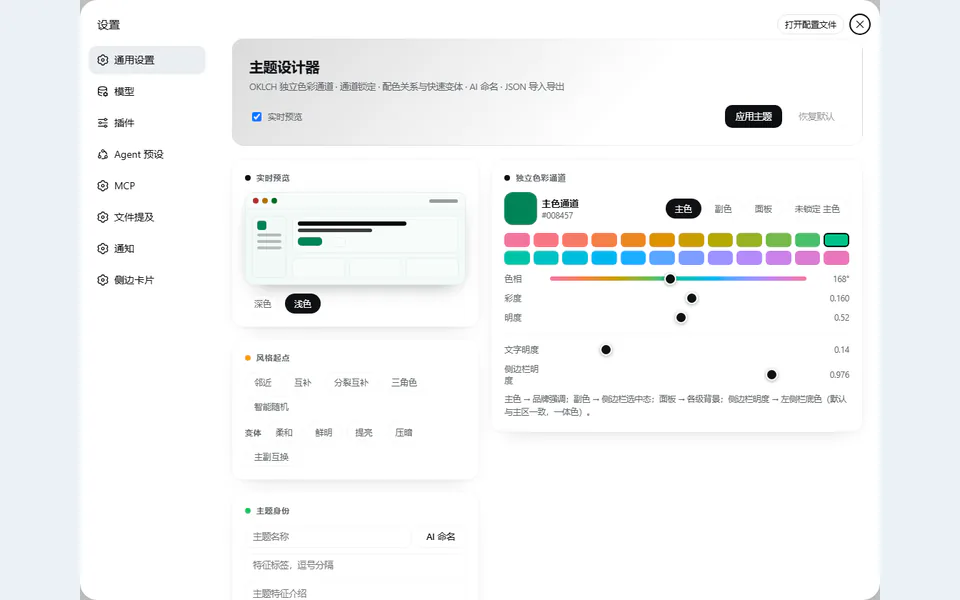Close the settings dialog with the X

[x=860, y=24]
